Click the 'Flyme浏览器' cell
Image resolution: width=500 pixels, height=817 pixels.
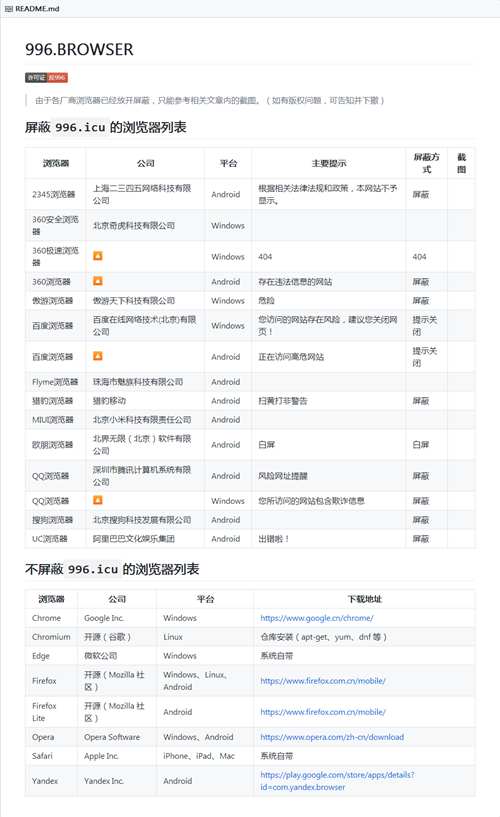[55, 382]
